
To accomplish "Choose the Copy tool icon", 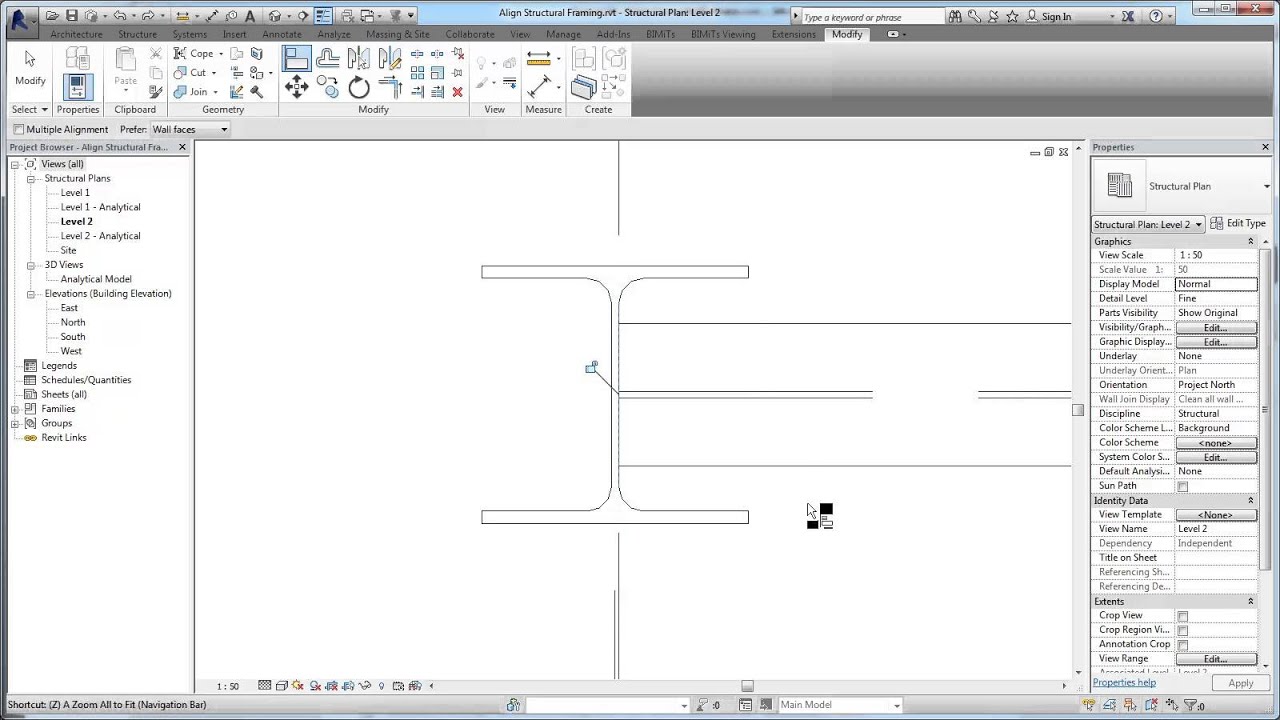I will 327,87.
